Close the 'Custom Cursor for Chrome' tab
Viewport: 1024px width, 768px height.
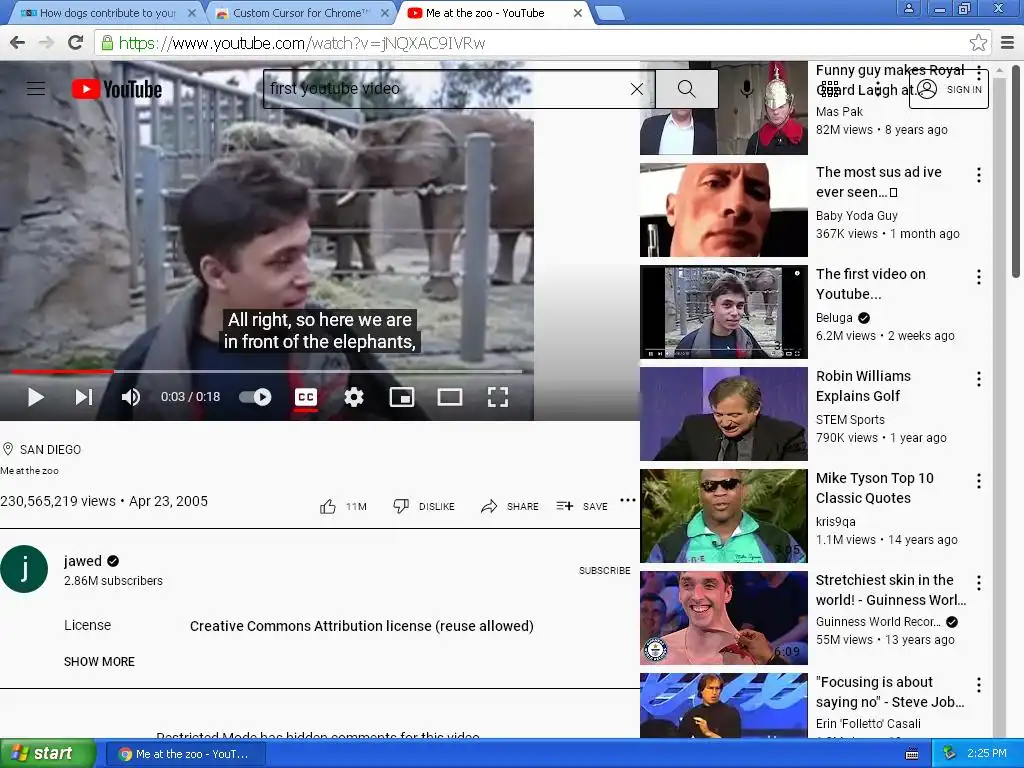pyautogui.click(x=385, y=13)
